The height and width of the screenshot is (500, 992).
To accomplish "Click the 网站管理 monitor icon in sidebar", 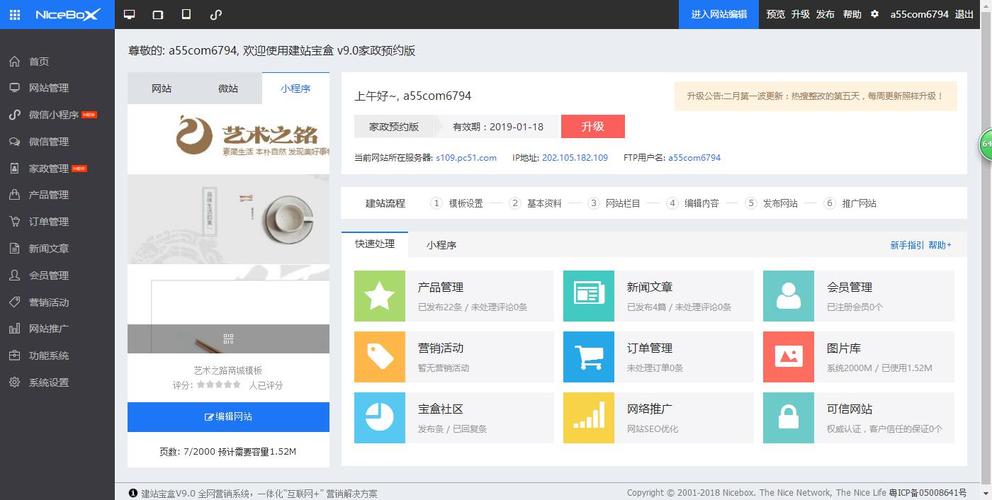I will [15, 88].
